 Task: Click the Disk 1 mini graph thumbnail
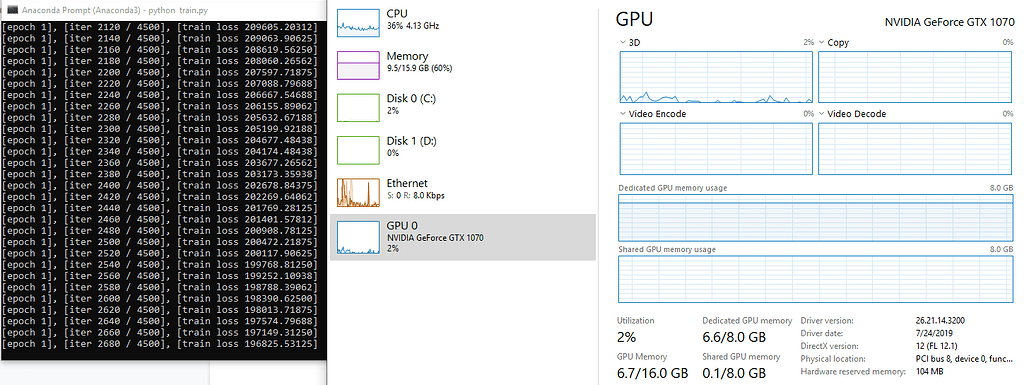tap(358, 149)
